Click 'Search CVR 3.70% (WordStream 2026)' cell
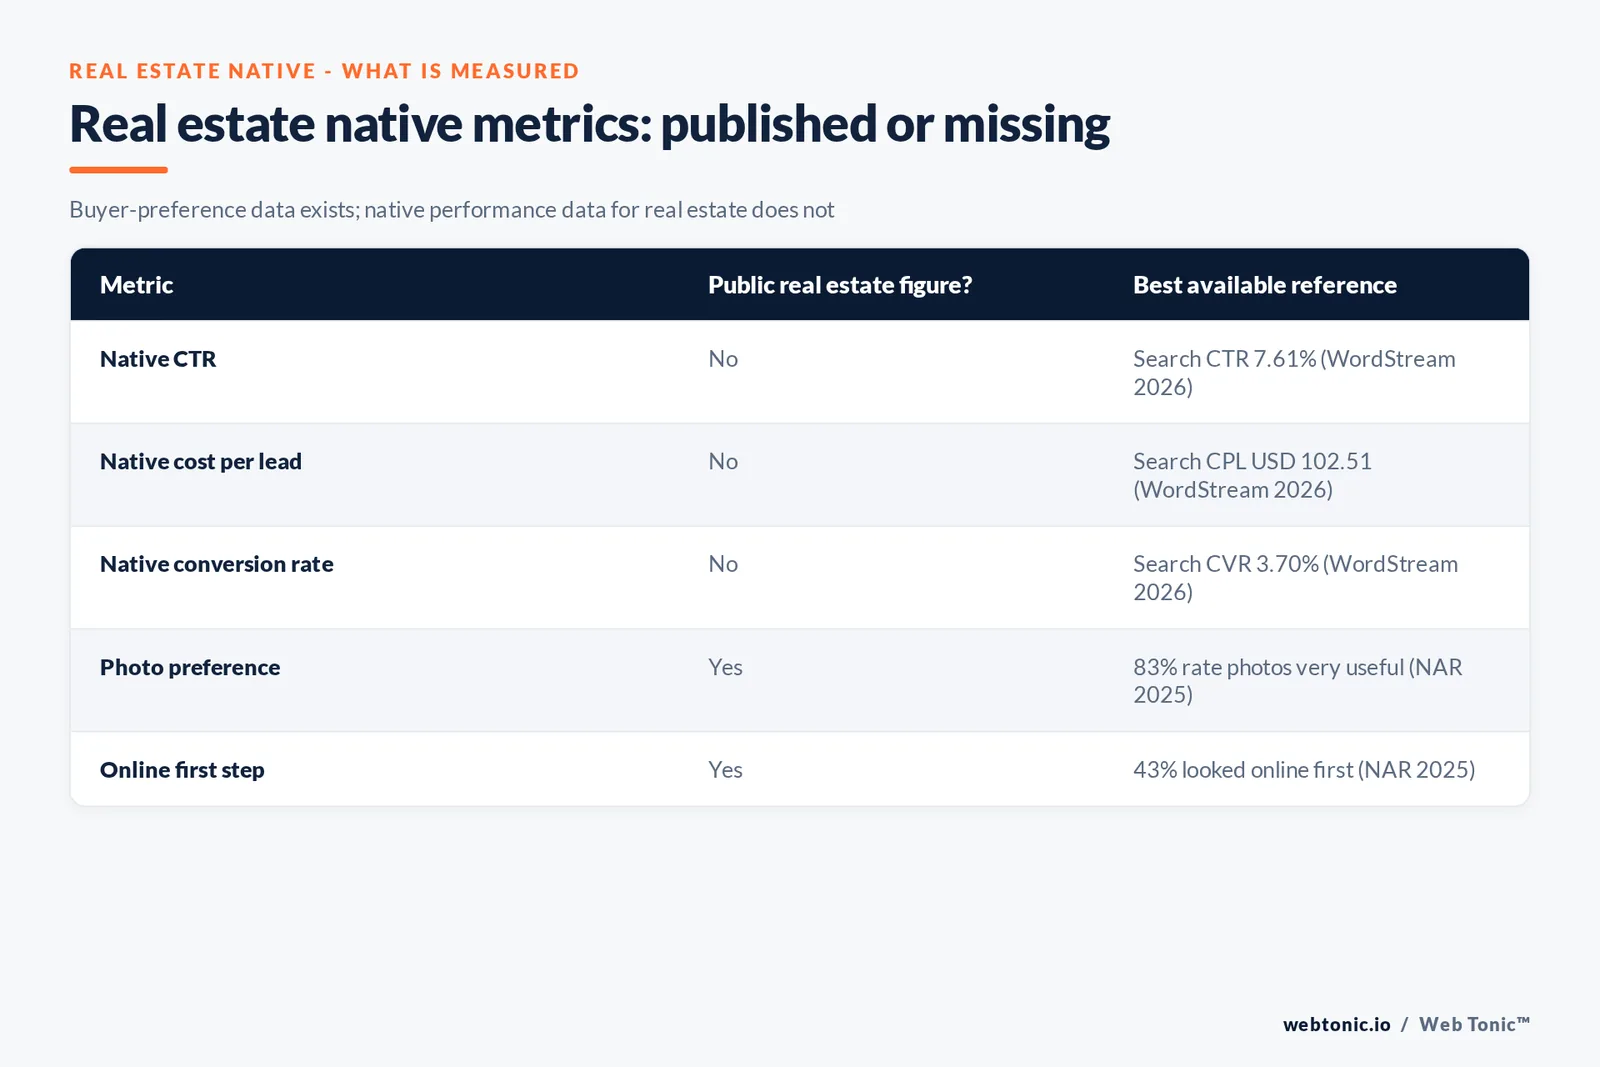Image resolution: width=1600 pixels, height=1067 pixels. [1295, 578]
